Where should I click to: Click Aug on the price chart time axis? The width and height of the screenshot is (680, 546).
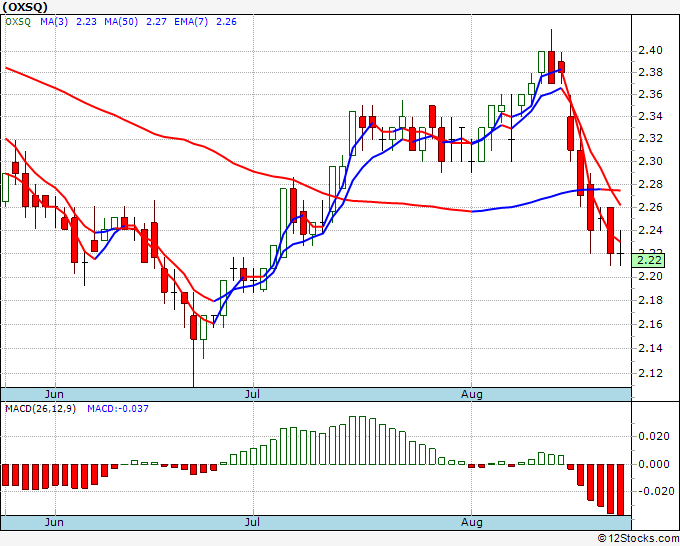471,394
